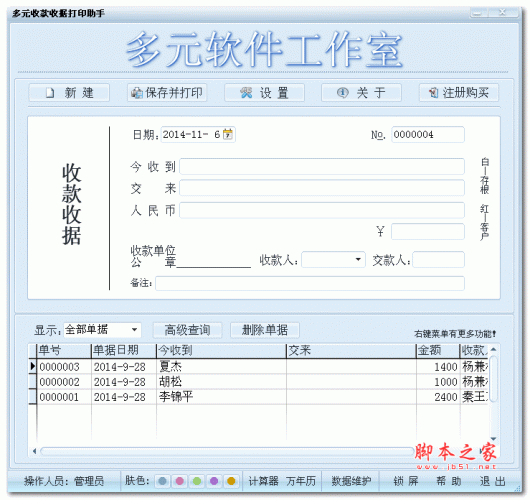Click the amount 1000 cell
Image resolution: width=530 pixels, height=500 pixels.
[x=438, y=382]
